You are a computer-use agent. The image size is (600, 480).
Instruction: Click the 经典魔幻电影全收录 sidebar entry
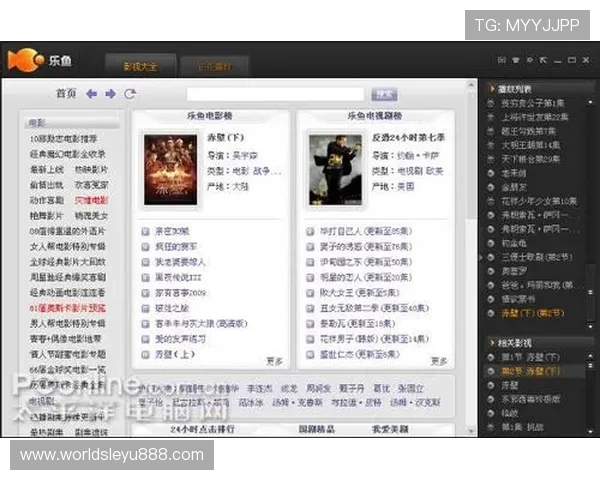click(x=67, y=154)
